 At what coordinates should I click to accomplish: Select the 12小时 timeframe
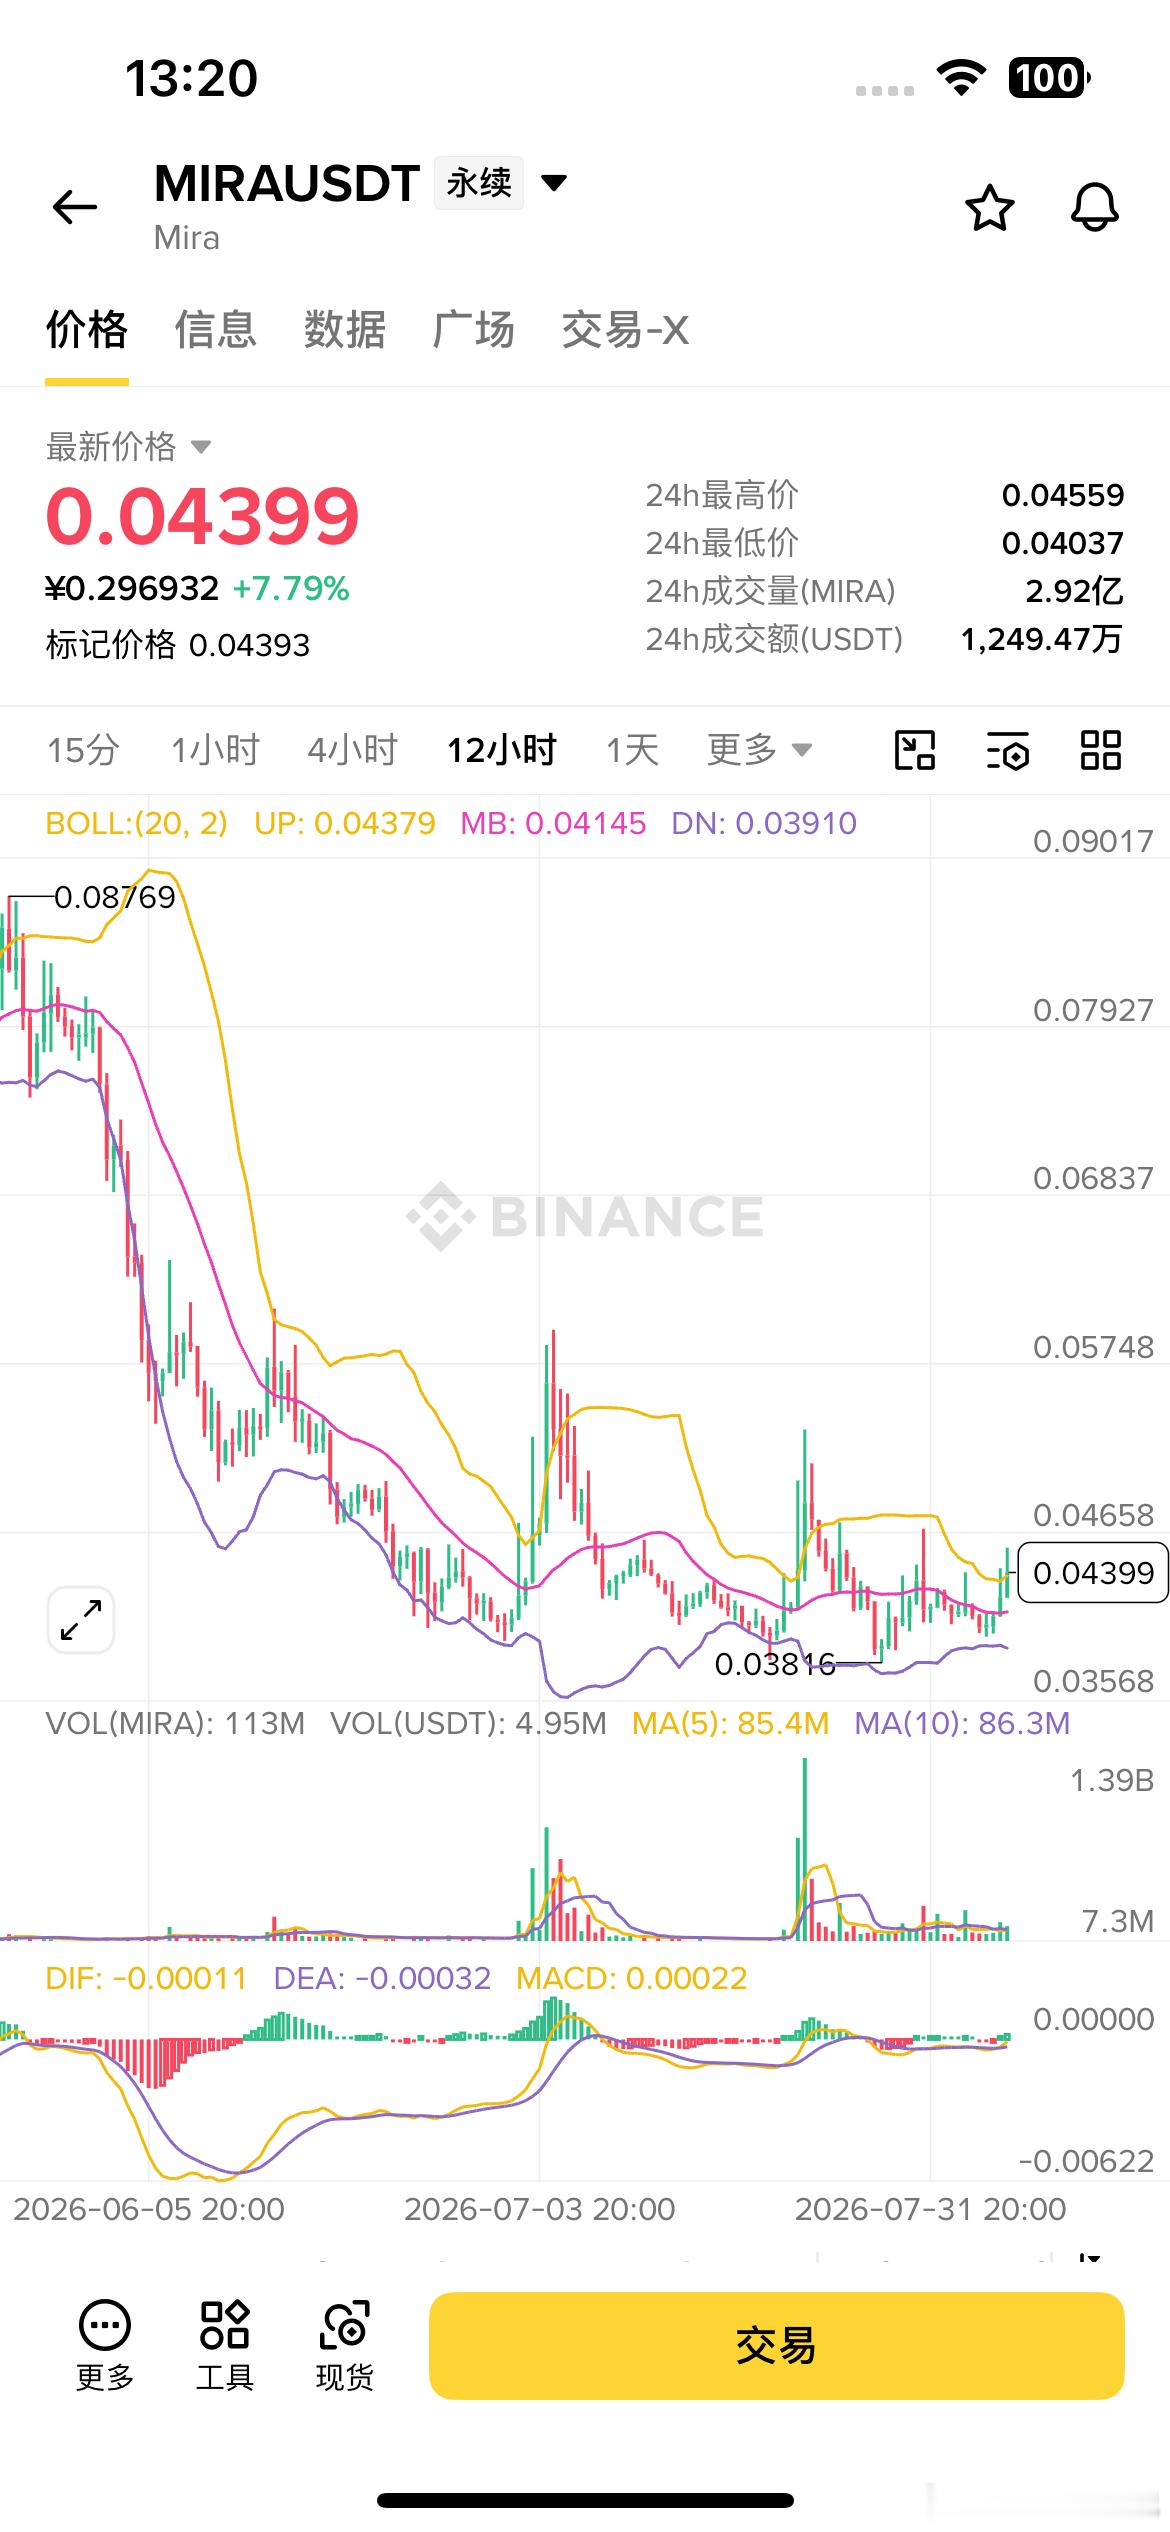coord(502,749)
